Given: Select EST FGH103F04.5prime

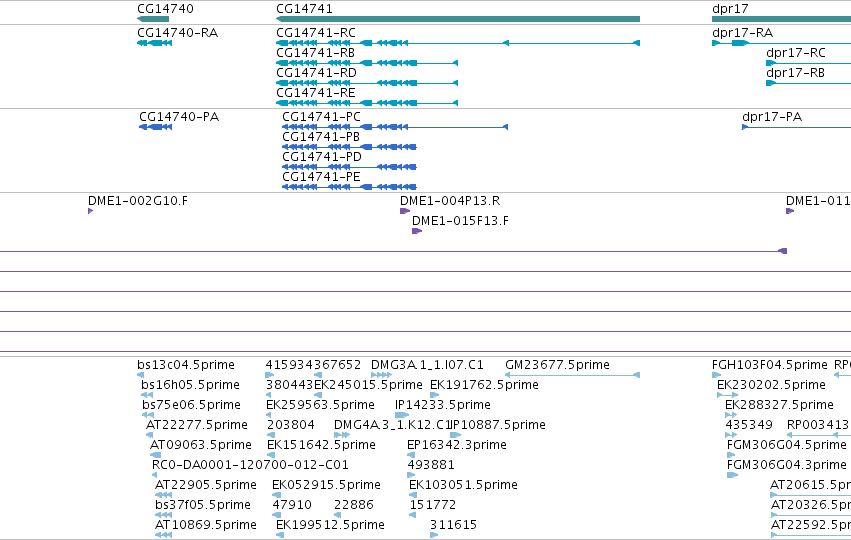Looking at the screenshot, I should 770,365.
